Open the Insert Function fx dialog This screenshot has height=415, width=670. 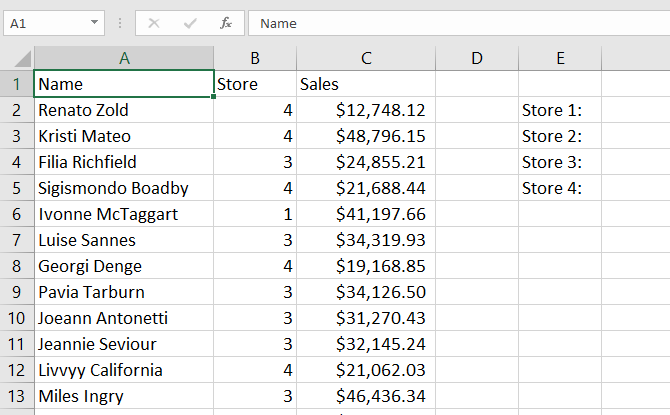pyautogui.click(x=226, y=22)
